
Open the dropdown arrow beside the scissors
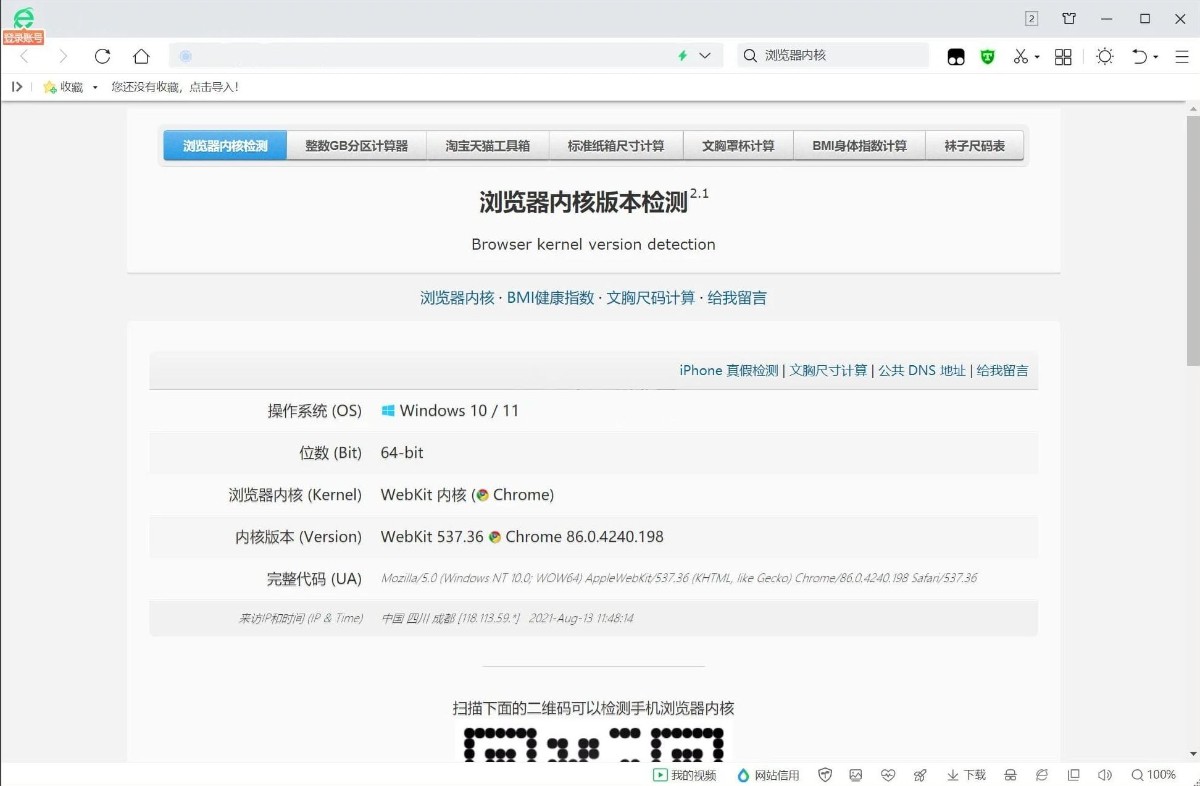click(1037, 57)
